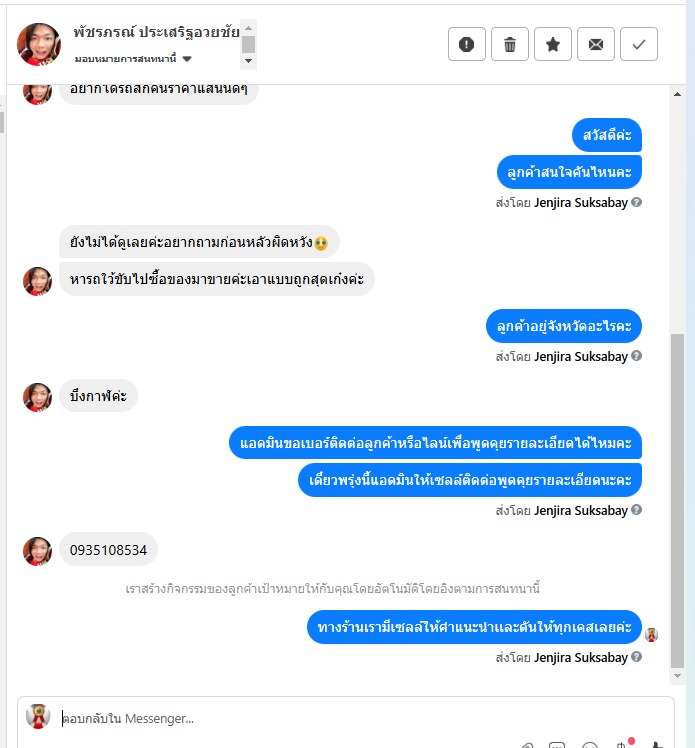Delete conversation using trash icon
Viewport: 695px width, 748px height.
click(510, 44)
